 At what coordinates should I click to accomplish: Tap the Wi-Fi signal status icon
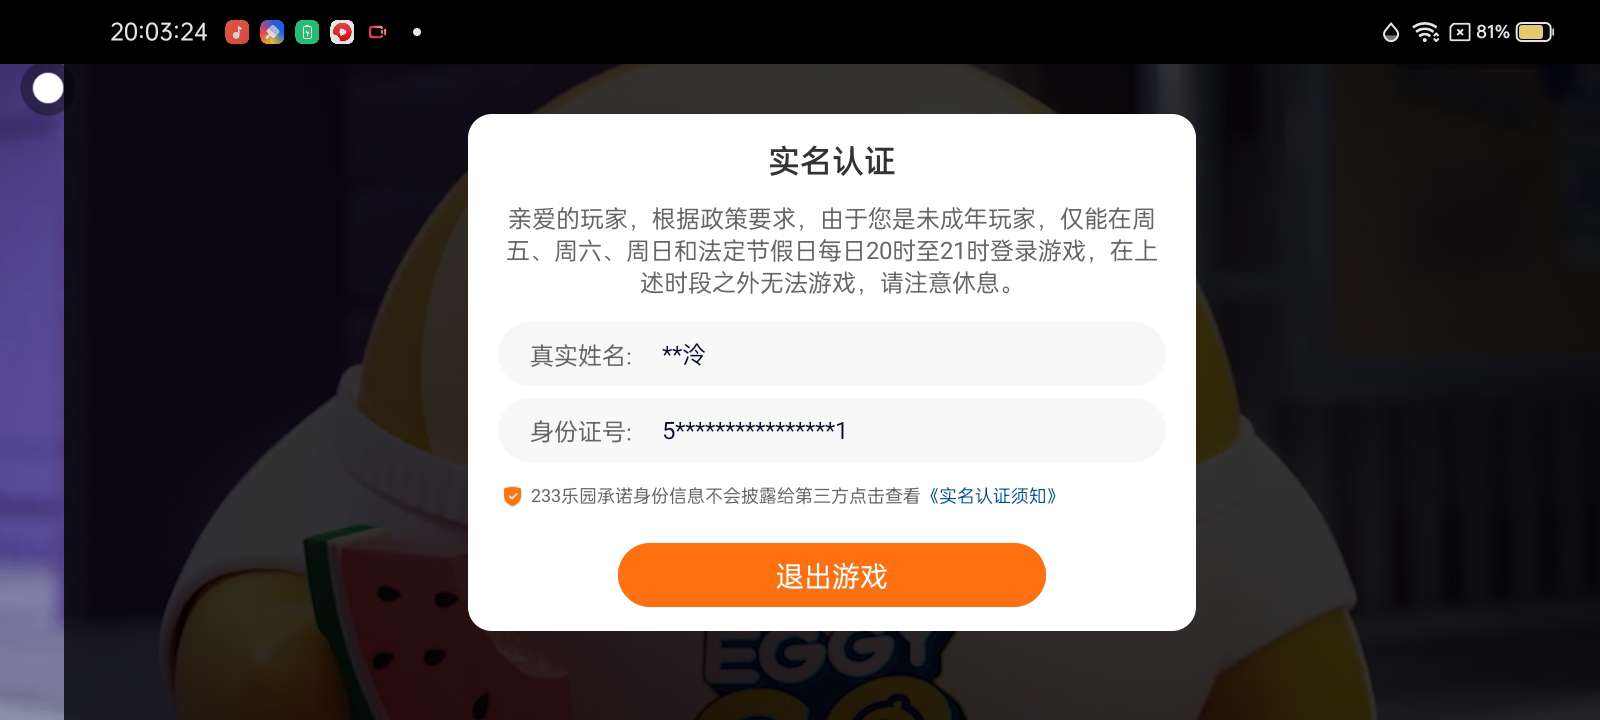pyautogui.click(x=1425, y=32)
